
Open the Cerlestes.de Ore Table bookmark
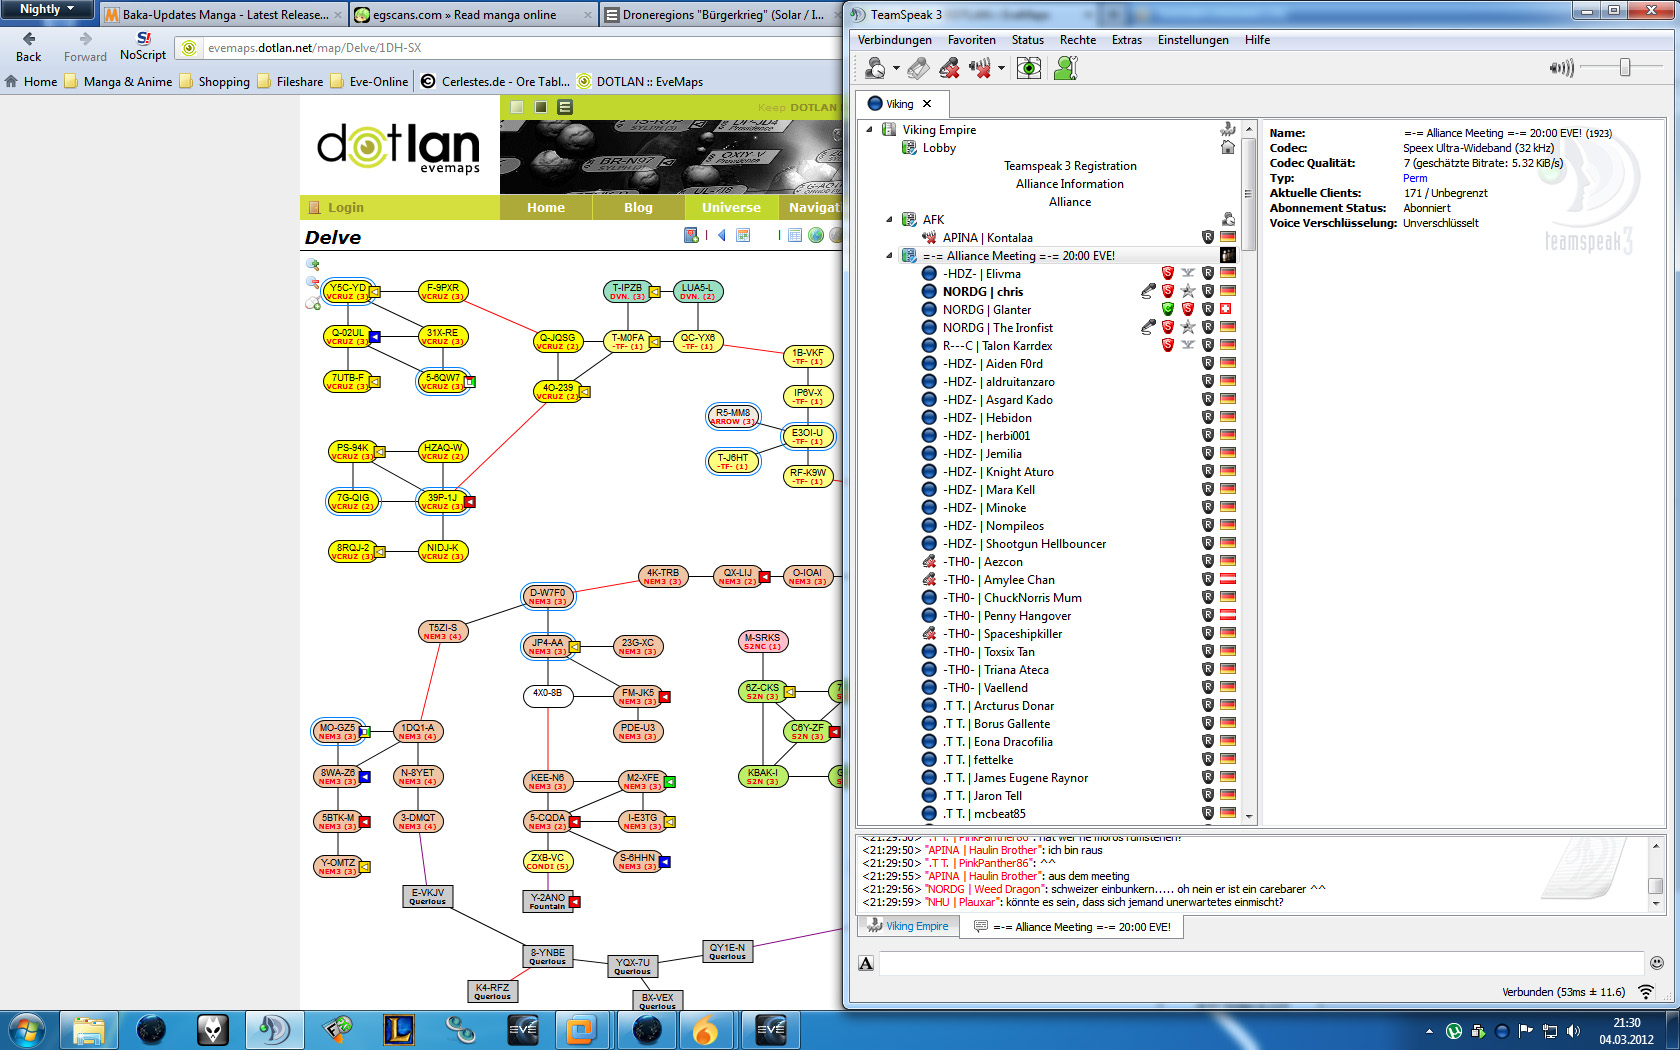click(x=495, y=82)
